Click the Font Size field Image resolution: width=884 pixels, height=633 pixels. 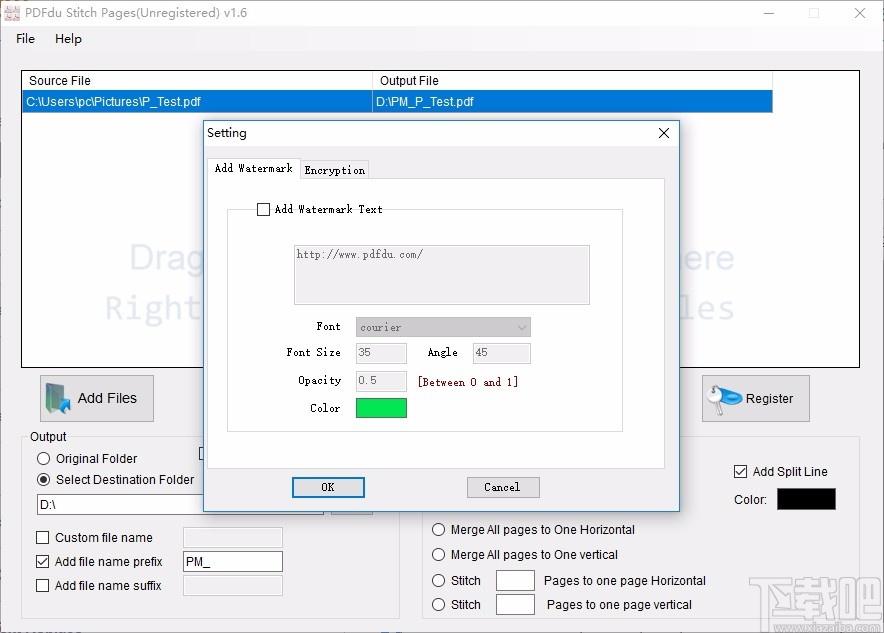[x=381, y=353]
